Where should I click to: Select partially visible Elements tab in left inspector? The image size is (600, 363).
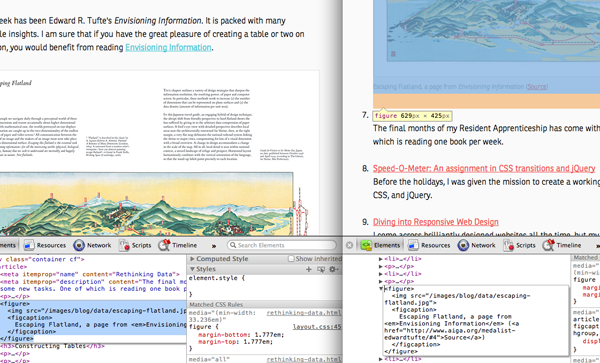(x=8, y=245)
